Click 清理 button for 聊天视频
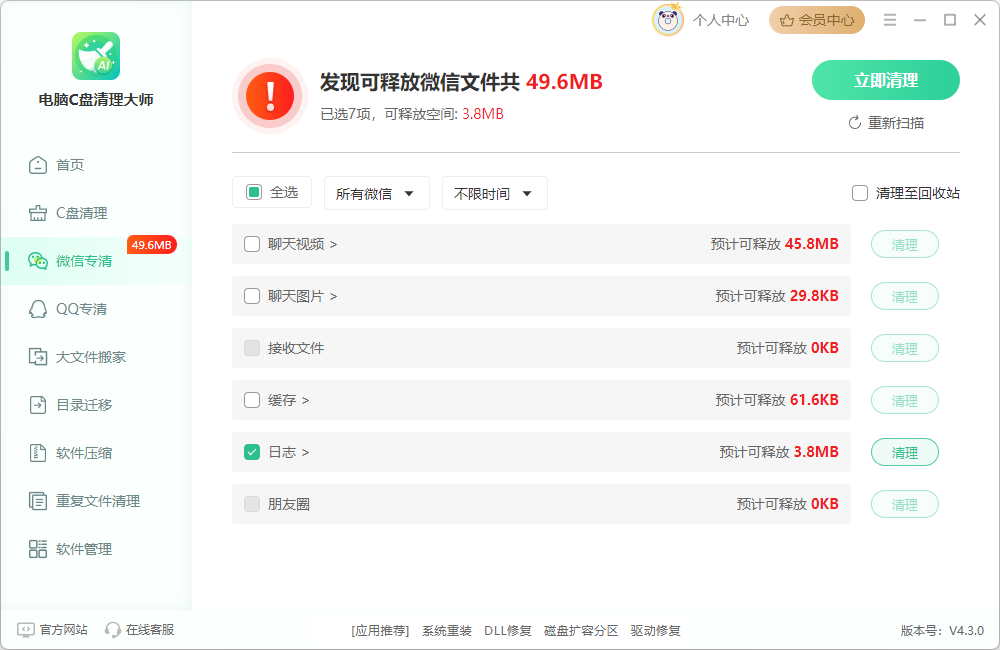Viewport: 1000px width, 650px height. [905, 244]
